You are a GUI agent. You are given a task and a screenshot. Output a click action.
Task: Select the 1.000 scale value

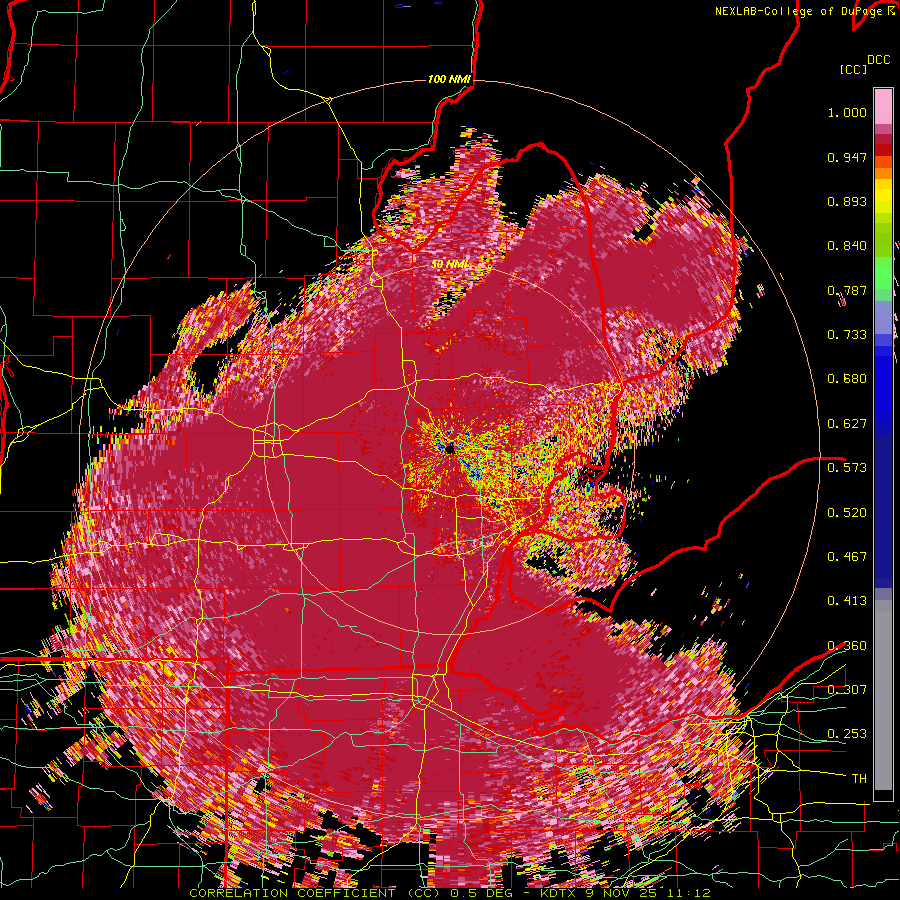847,112
